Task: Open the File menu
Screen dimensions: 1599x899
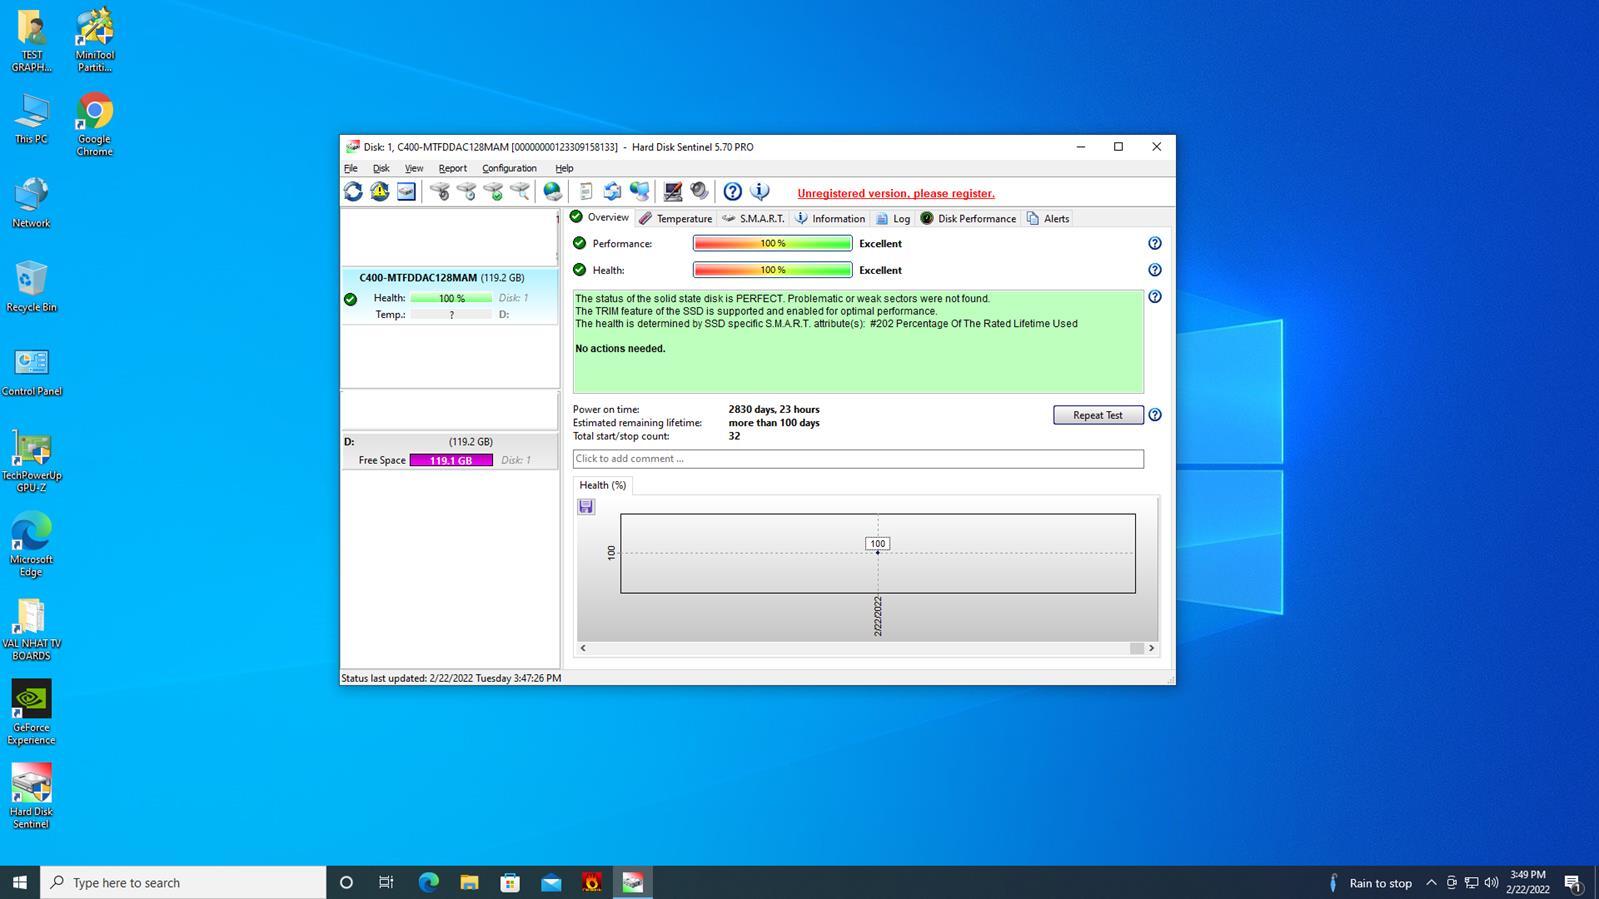Action: (x=351, y=168)
